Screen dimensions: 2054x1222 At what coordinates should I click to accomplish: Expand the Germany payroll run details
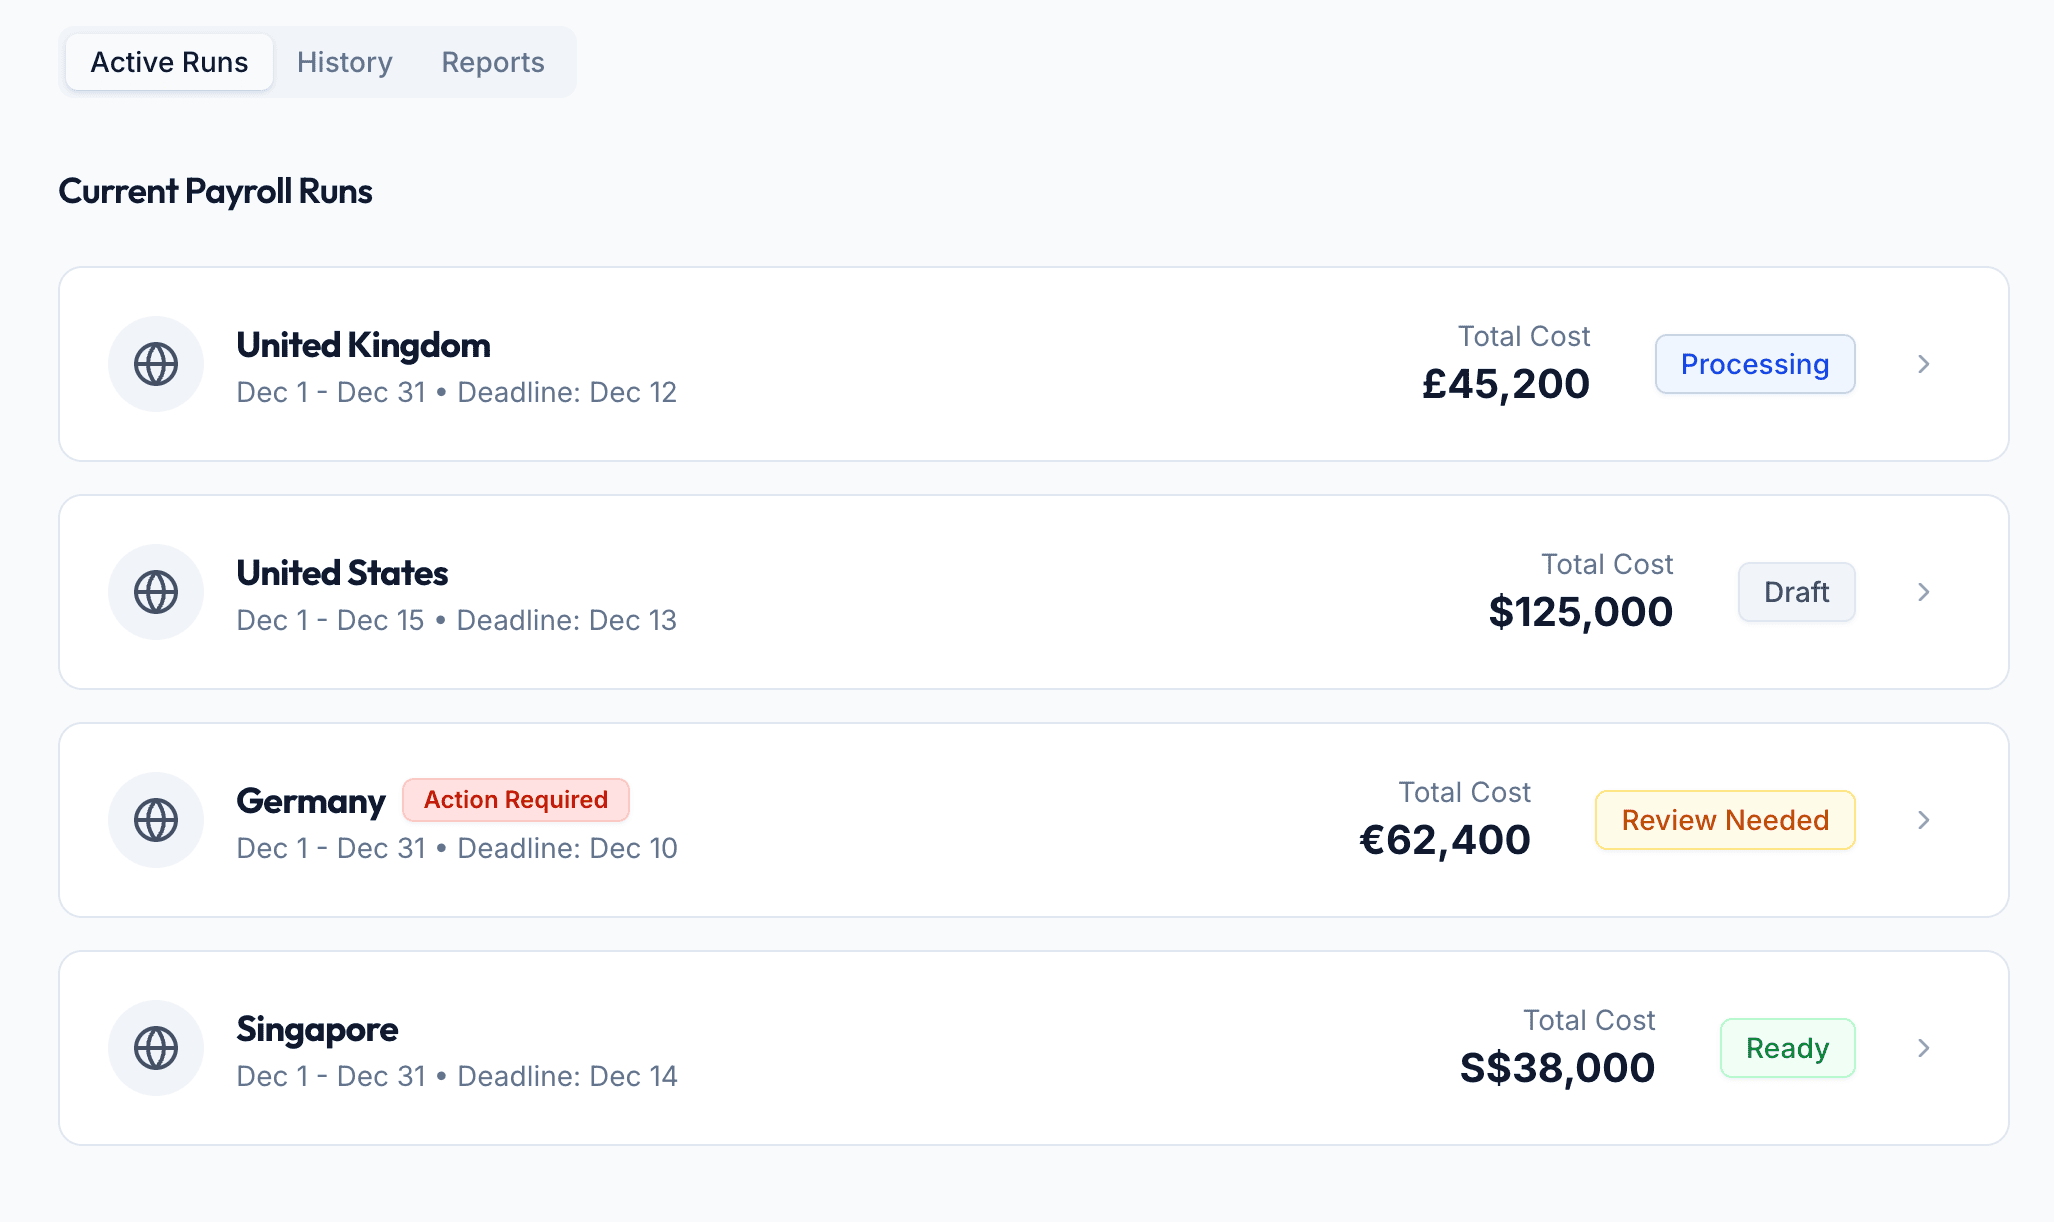pos(1923,820)
